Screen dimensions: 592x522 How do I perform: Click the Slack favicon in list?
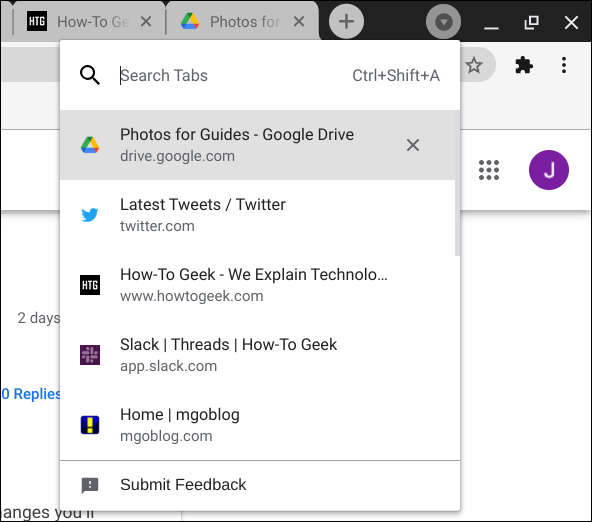(90, 355)
